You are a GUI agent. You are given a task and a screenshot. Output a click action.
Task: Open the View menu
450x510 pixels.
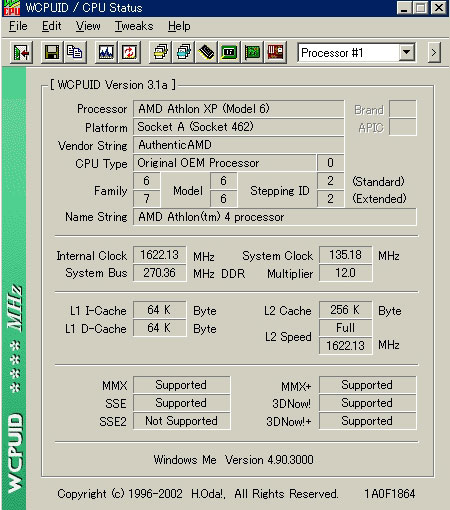pos(88,26)
